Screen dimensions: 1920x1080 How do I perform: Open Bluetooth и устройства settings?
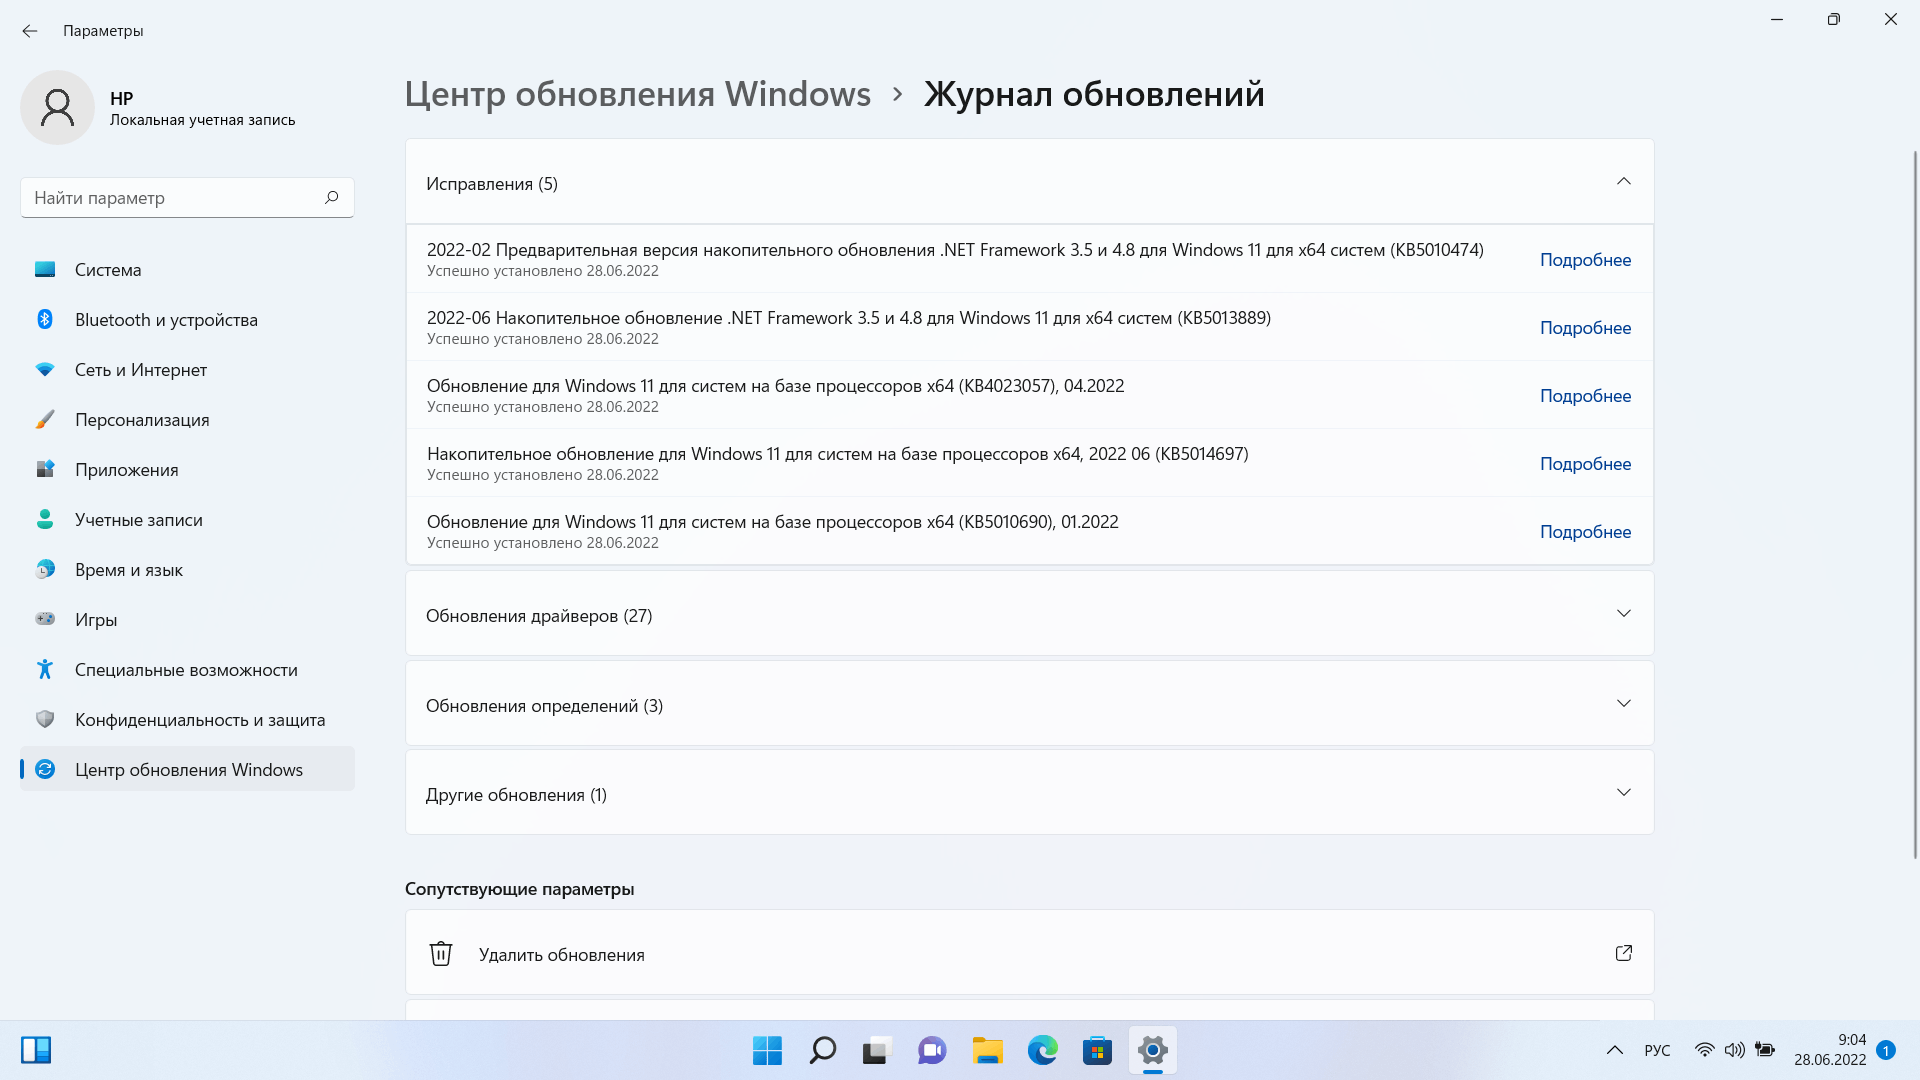point(187,320)
